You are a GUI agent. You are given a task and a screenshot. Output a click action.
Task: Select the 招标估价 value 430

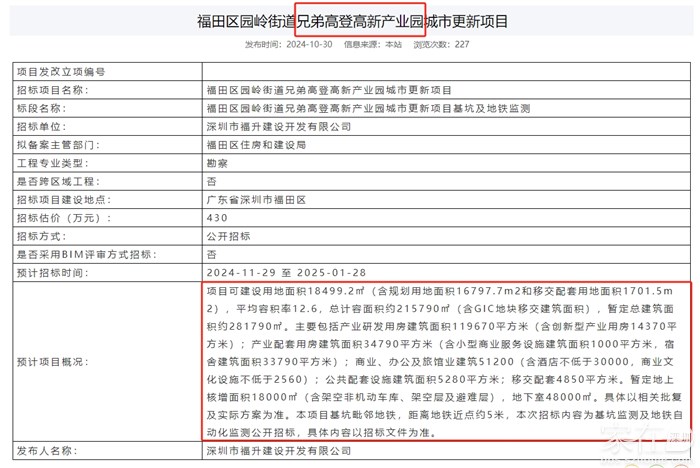point(217,218)
